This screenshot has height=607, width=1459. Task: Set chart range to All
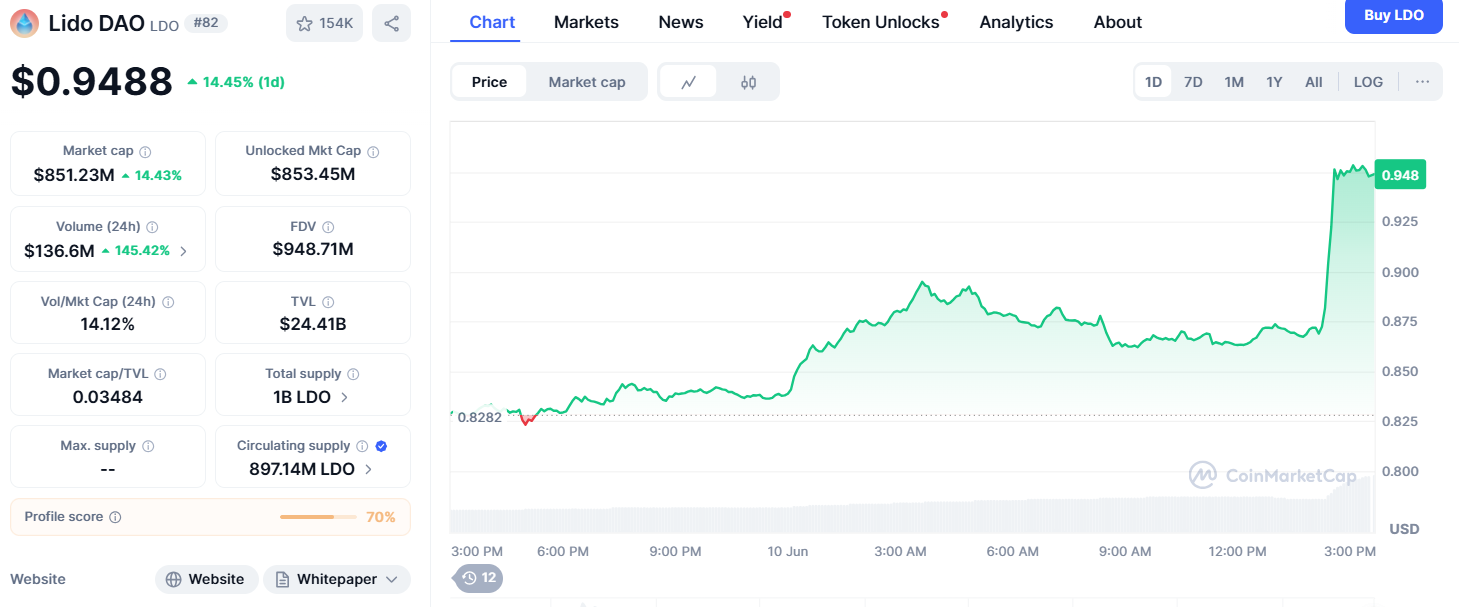click(1314, 82)
